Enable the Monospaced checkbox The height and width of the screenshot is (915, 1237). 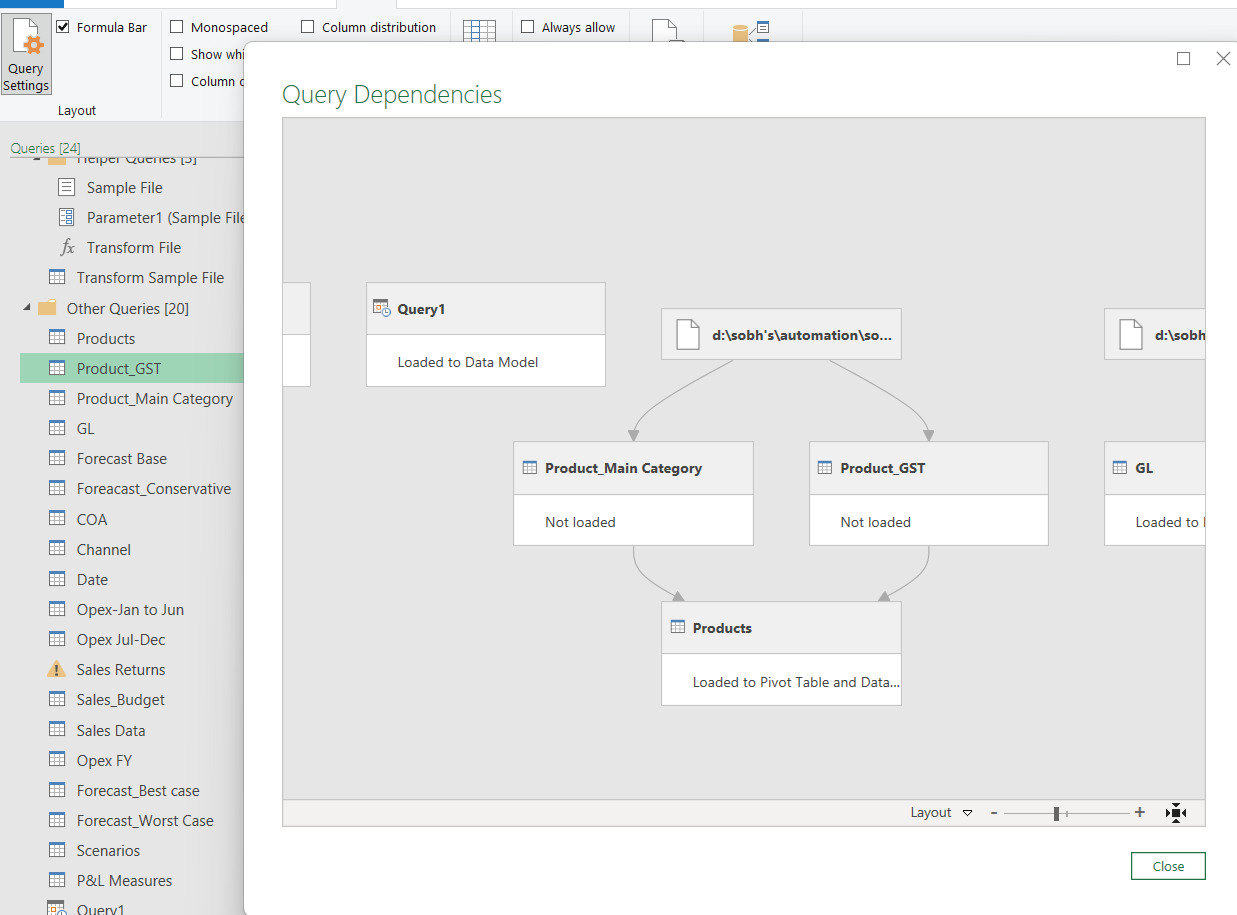[x=177, y=27]
